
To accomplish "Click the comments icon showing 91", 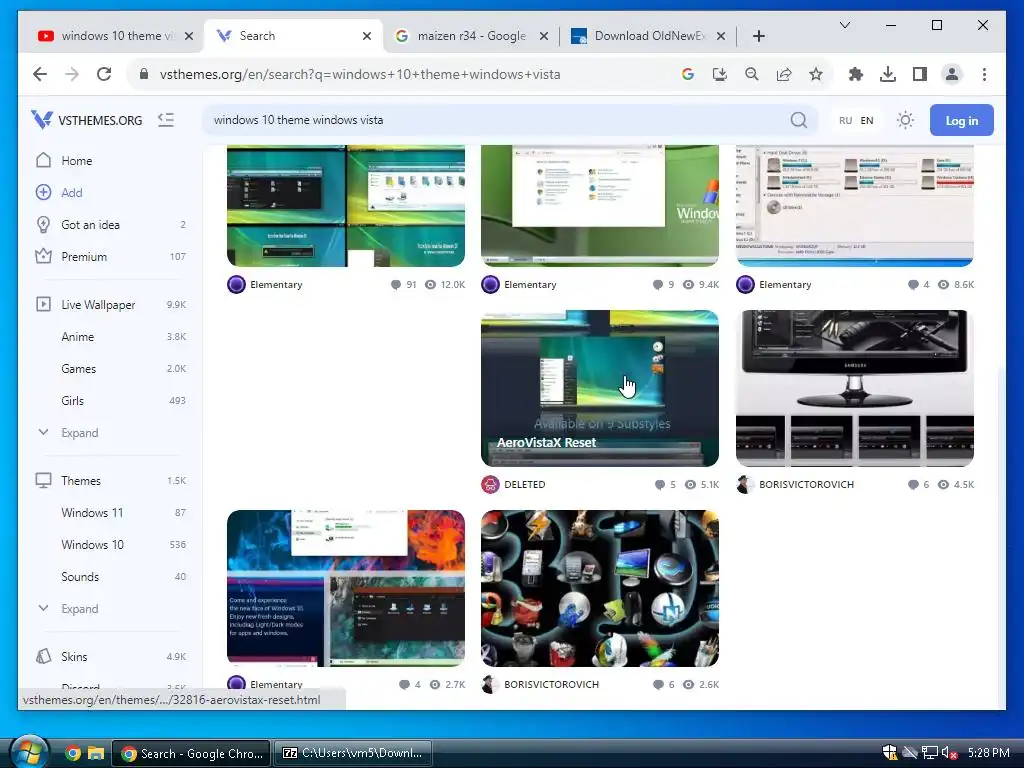I will tap(395, 285).
